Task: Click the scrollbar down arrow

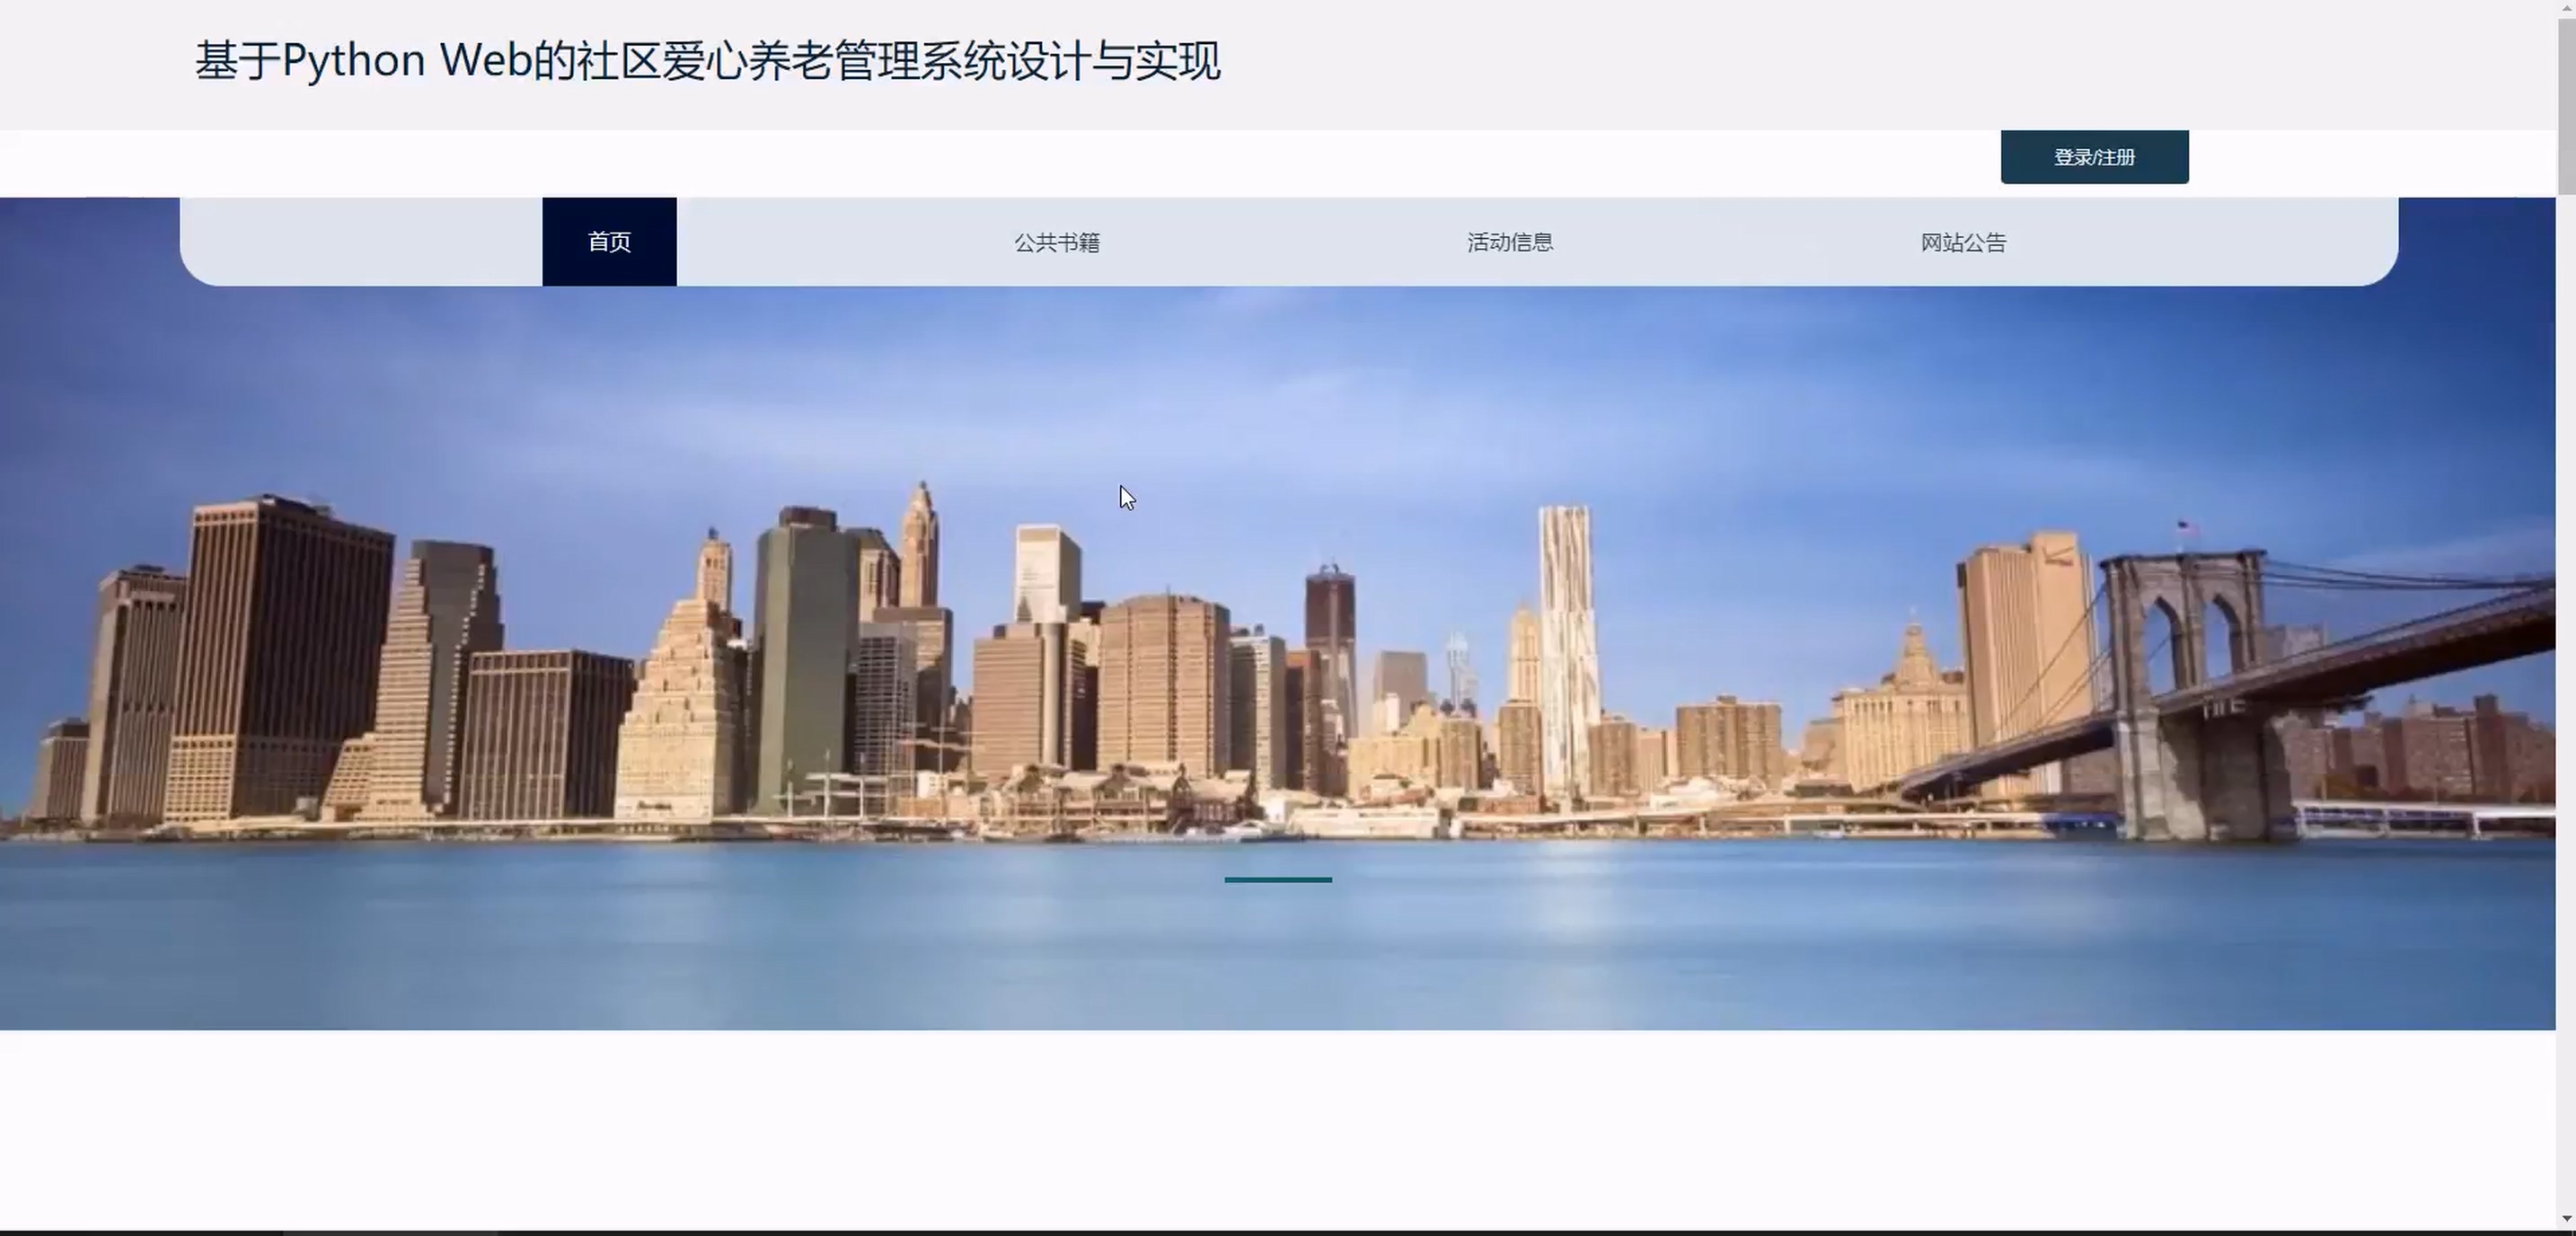Action: tap(2566, 1219)
